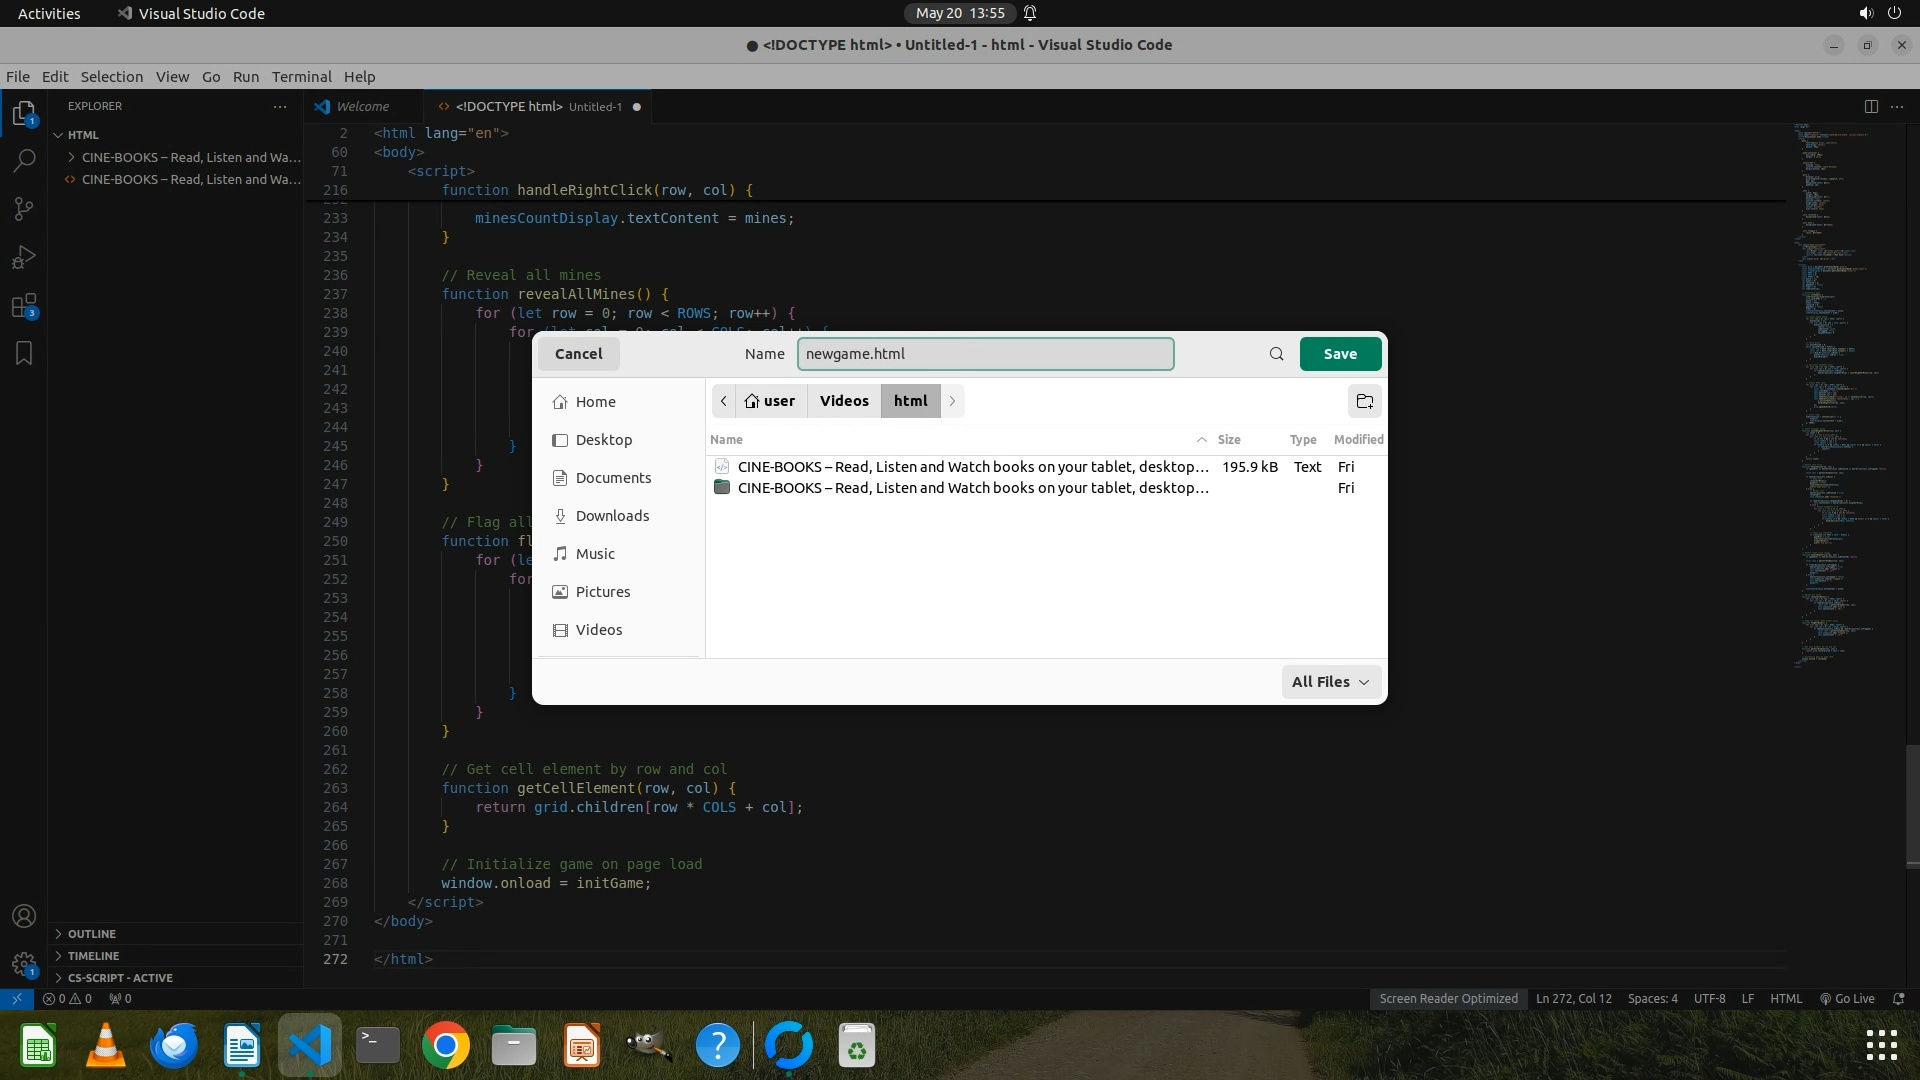Image resolution: width=1920 pixels, height=1080 pixels.
Task: Click the file Name input field
Action: click(x=985, y=354)
